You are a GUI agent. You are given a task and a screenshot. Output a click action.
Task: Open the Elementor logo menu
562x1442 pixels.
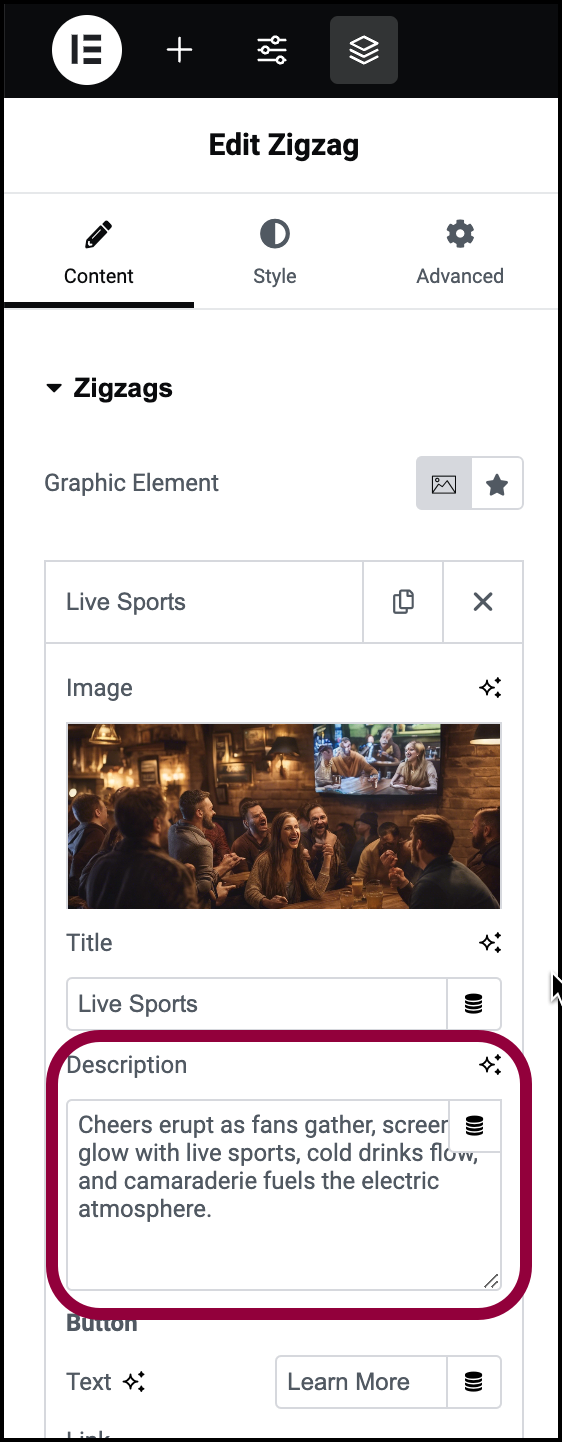(87, 50)
